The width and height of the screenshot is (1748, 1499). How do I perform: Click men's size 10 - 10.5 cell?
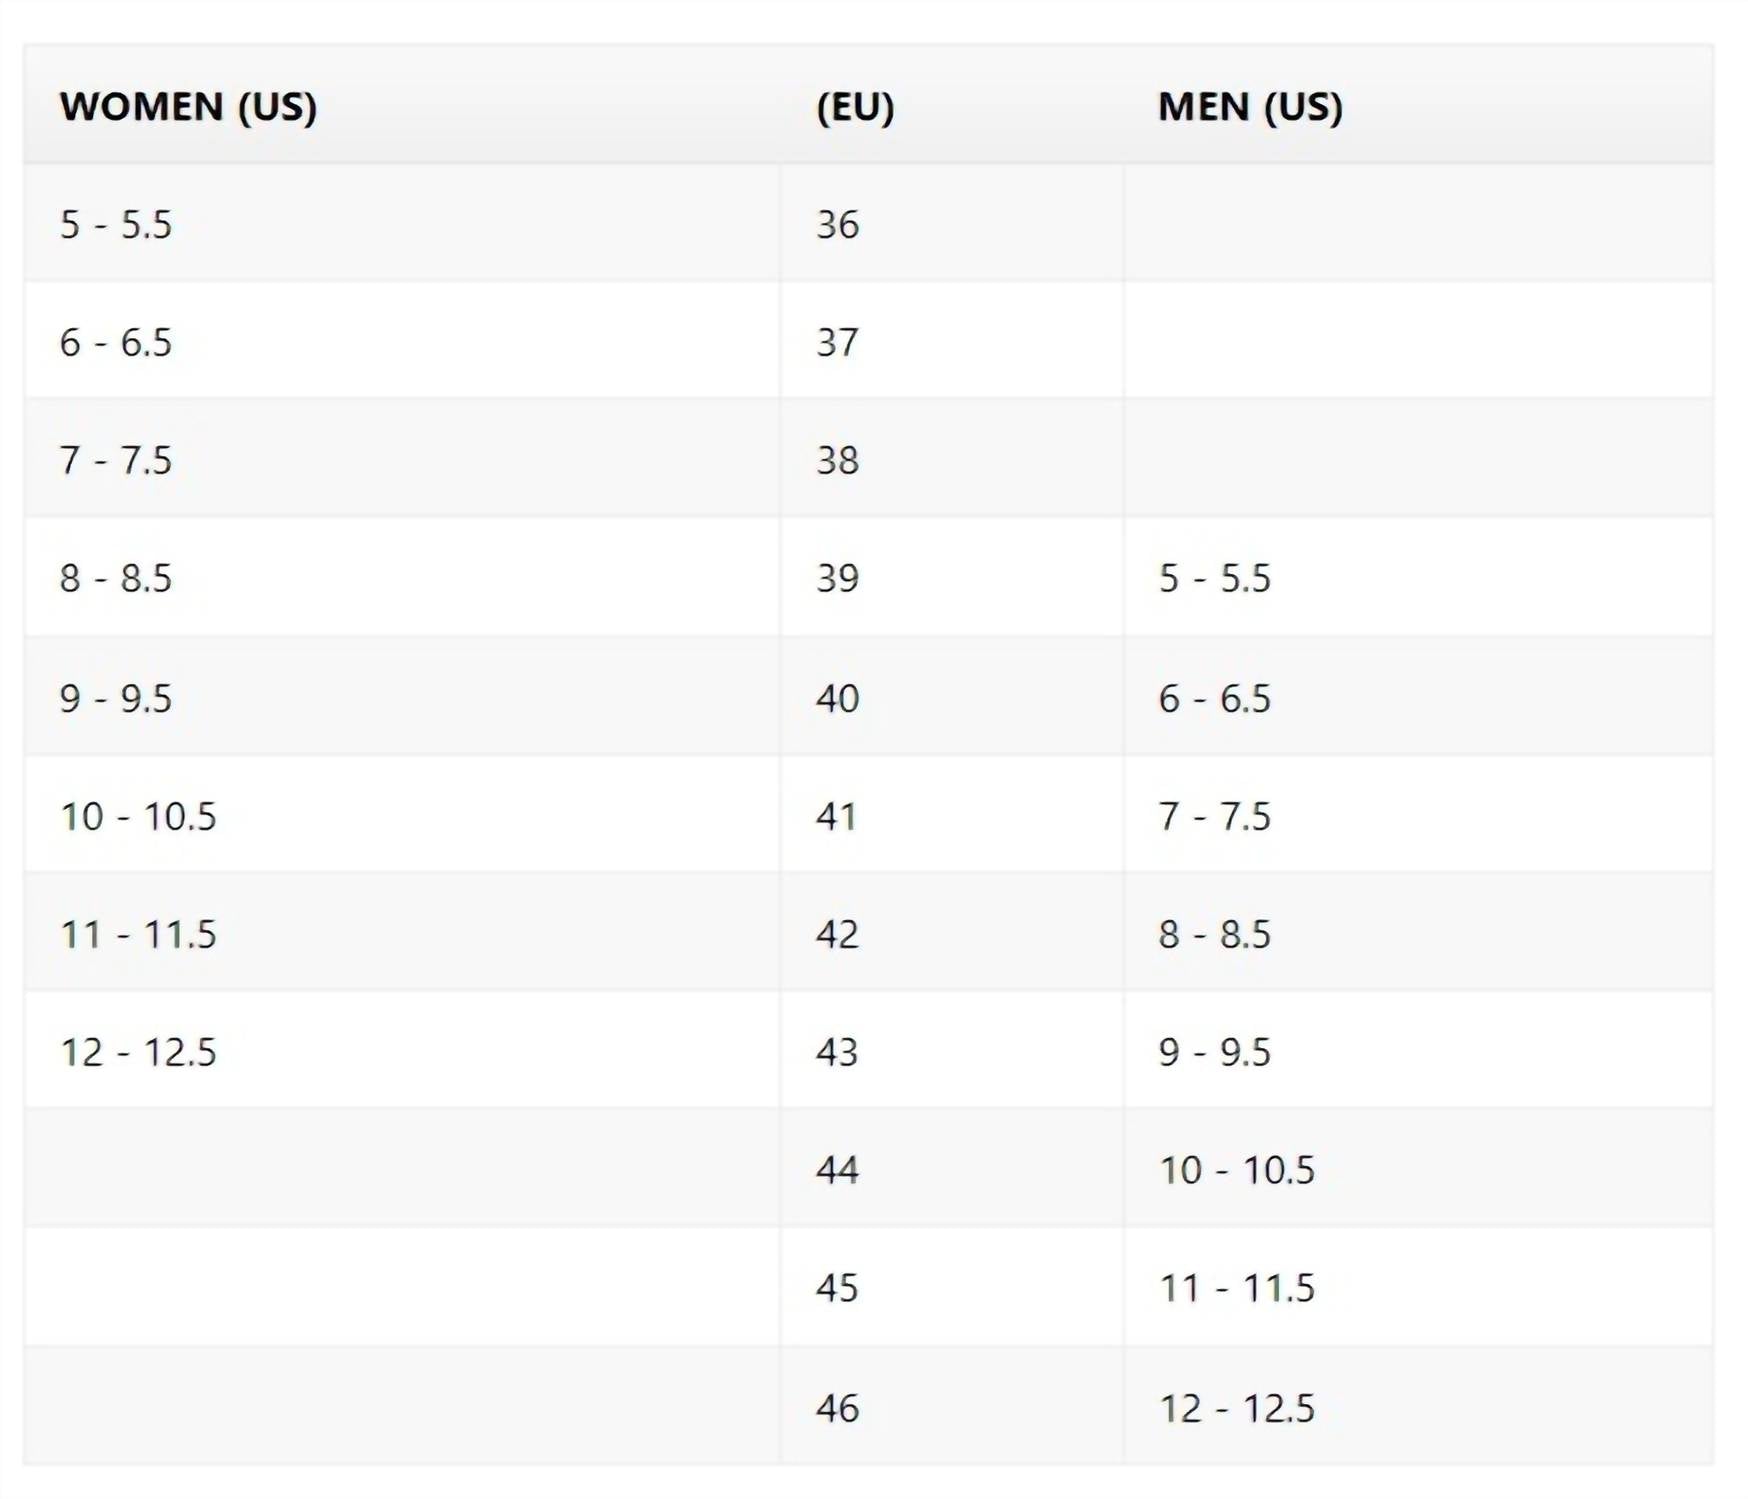pos(1237,1170)
